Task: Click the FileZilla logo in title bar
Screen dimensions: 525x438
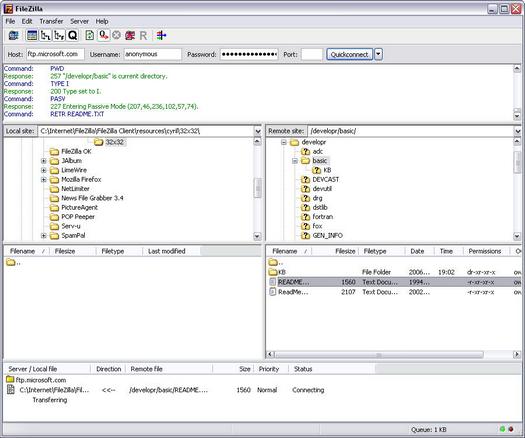Action: 8,9
